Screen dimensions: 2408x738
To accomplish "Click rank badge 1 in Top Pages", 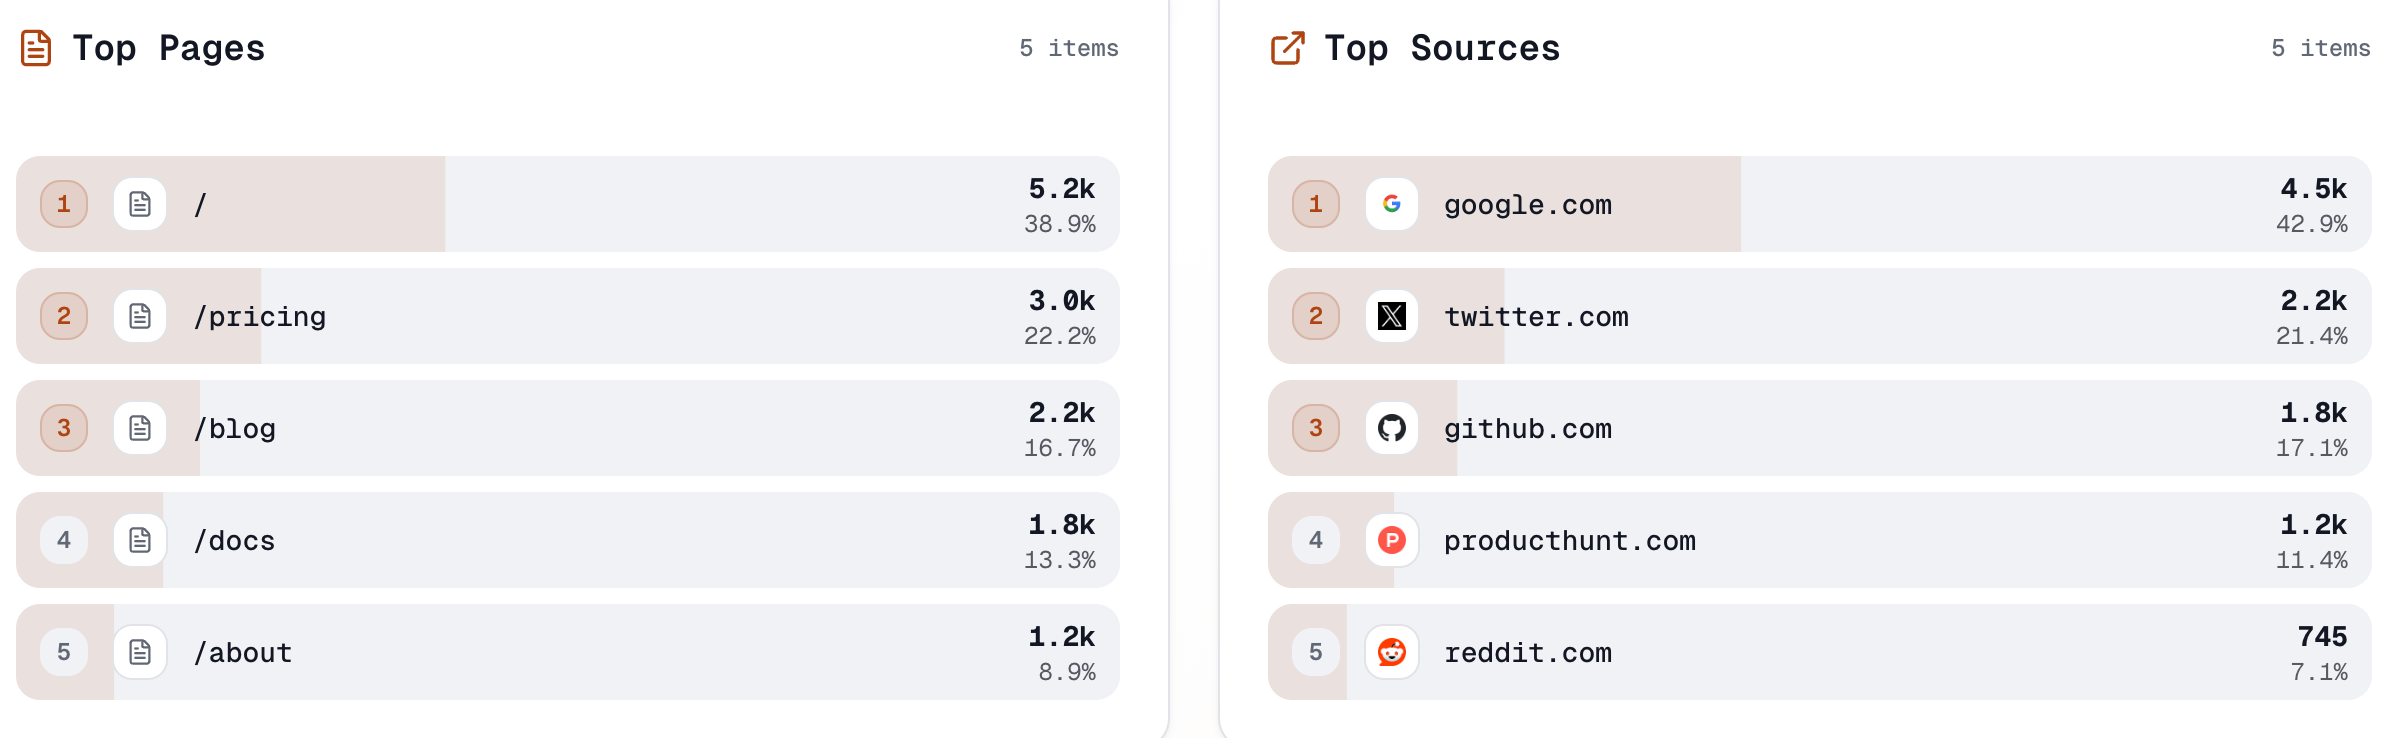I will (x=64, y=204).
